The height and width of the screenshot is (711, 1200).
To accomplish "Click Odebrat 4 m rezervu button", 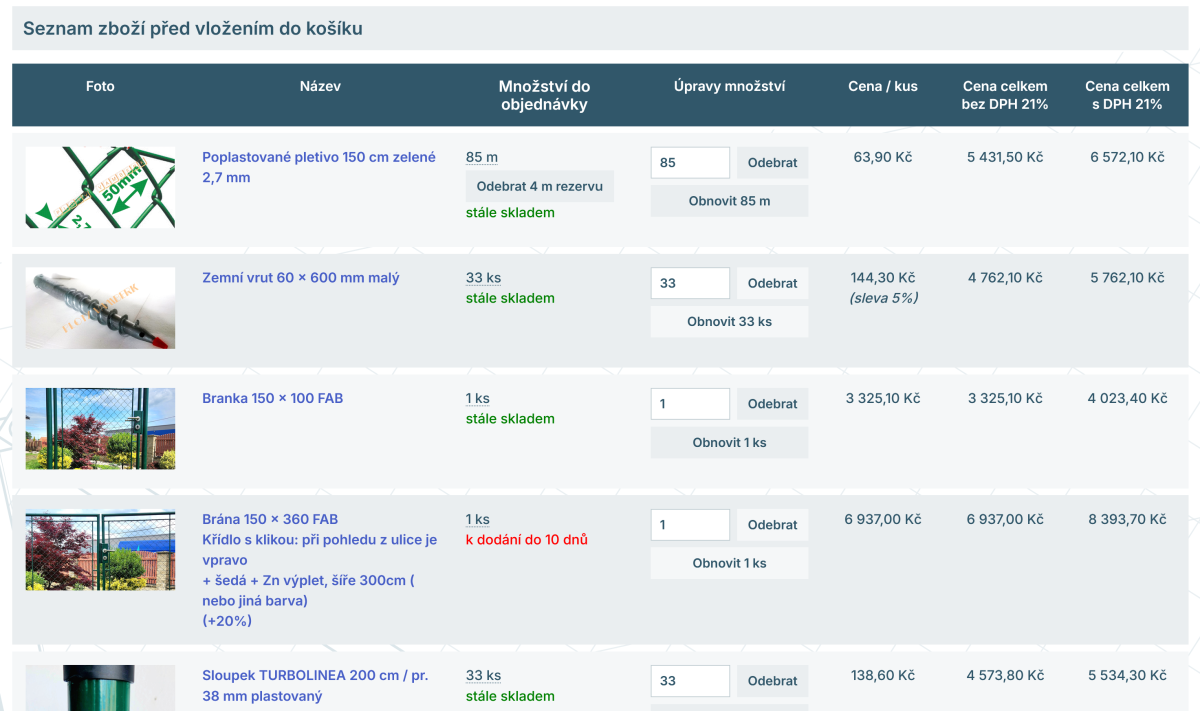I will [x=540, y=186].
